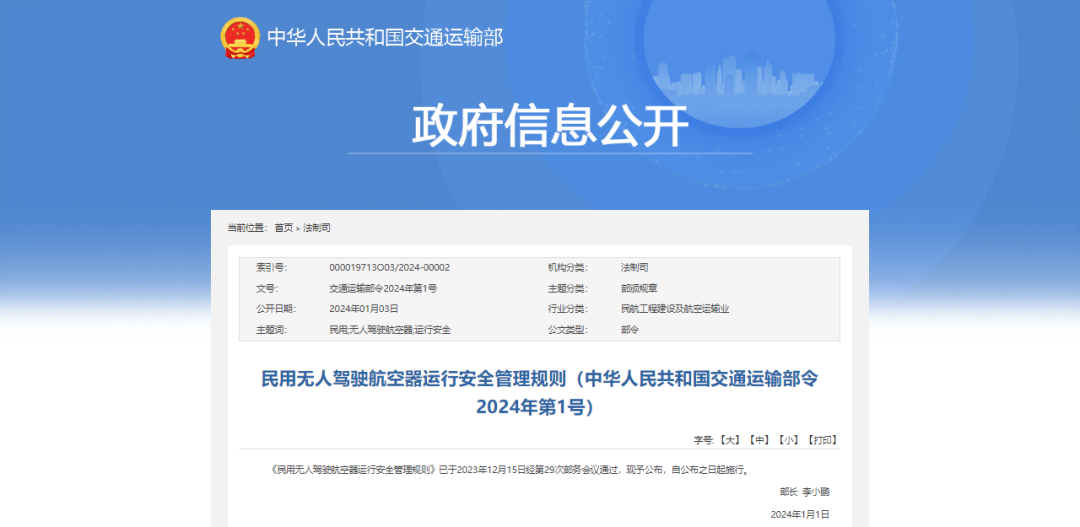Select the publication date 2024年01月03日

point(364,309)
